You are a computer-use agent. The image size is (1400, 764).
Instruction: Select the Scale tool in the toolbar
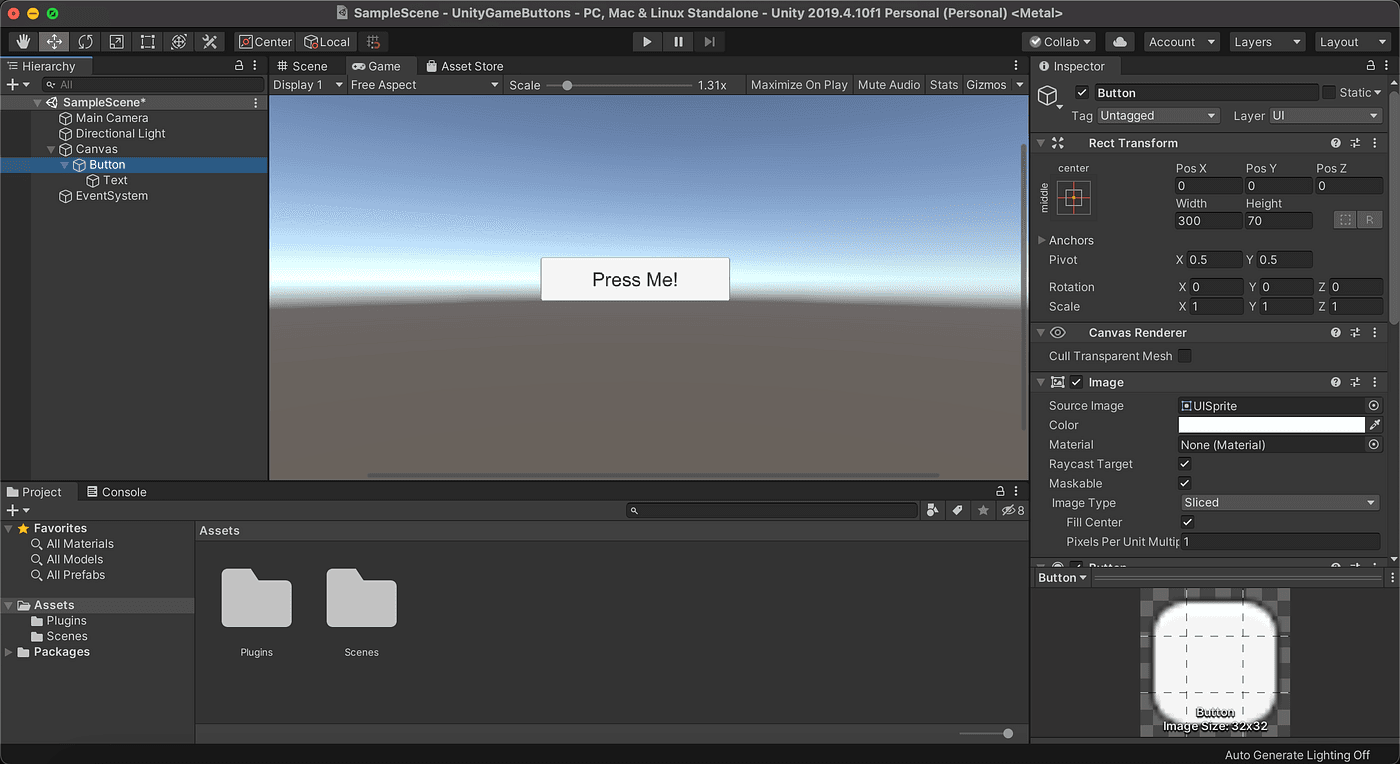pyautogui.click(x=117, y=41)
